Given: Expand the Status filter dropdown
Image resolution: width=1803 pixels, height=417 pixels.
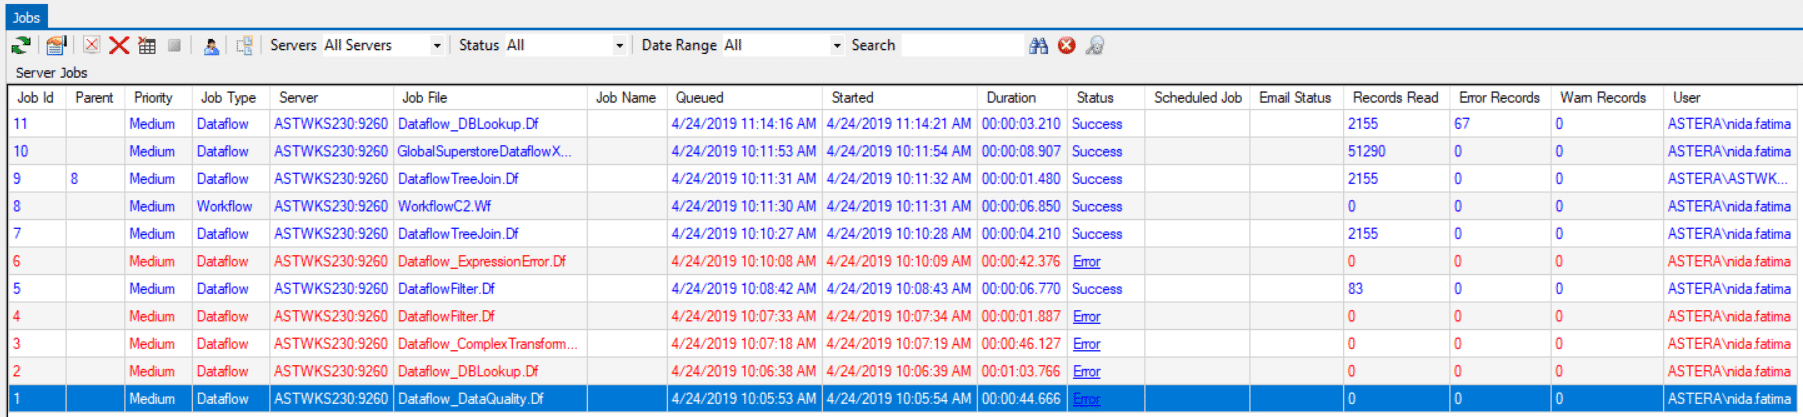Looking at the screenshot, I should (619, 46).
